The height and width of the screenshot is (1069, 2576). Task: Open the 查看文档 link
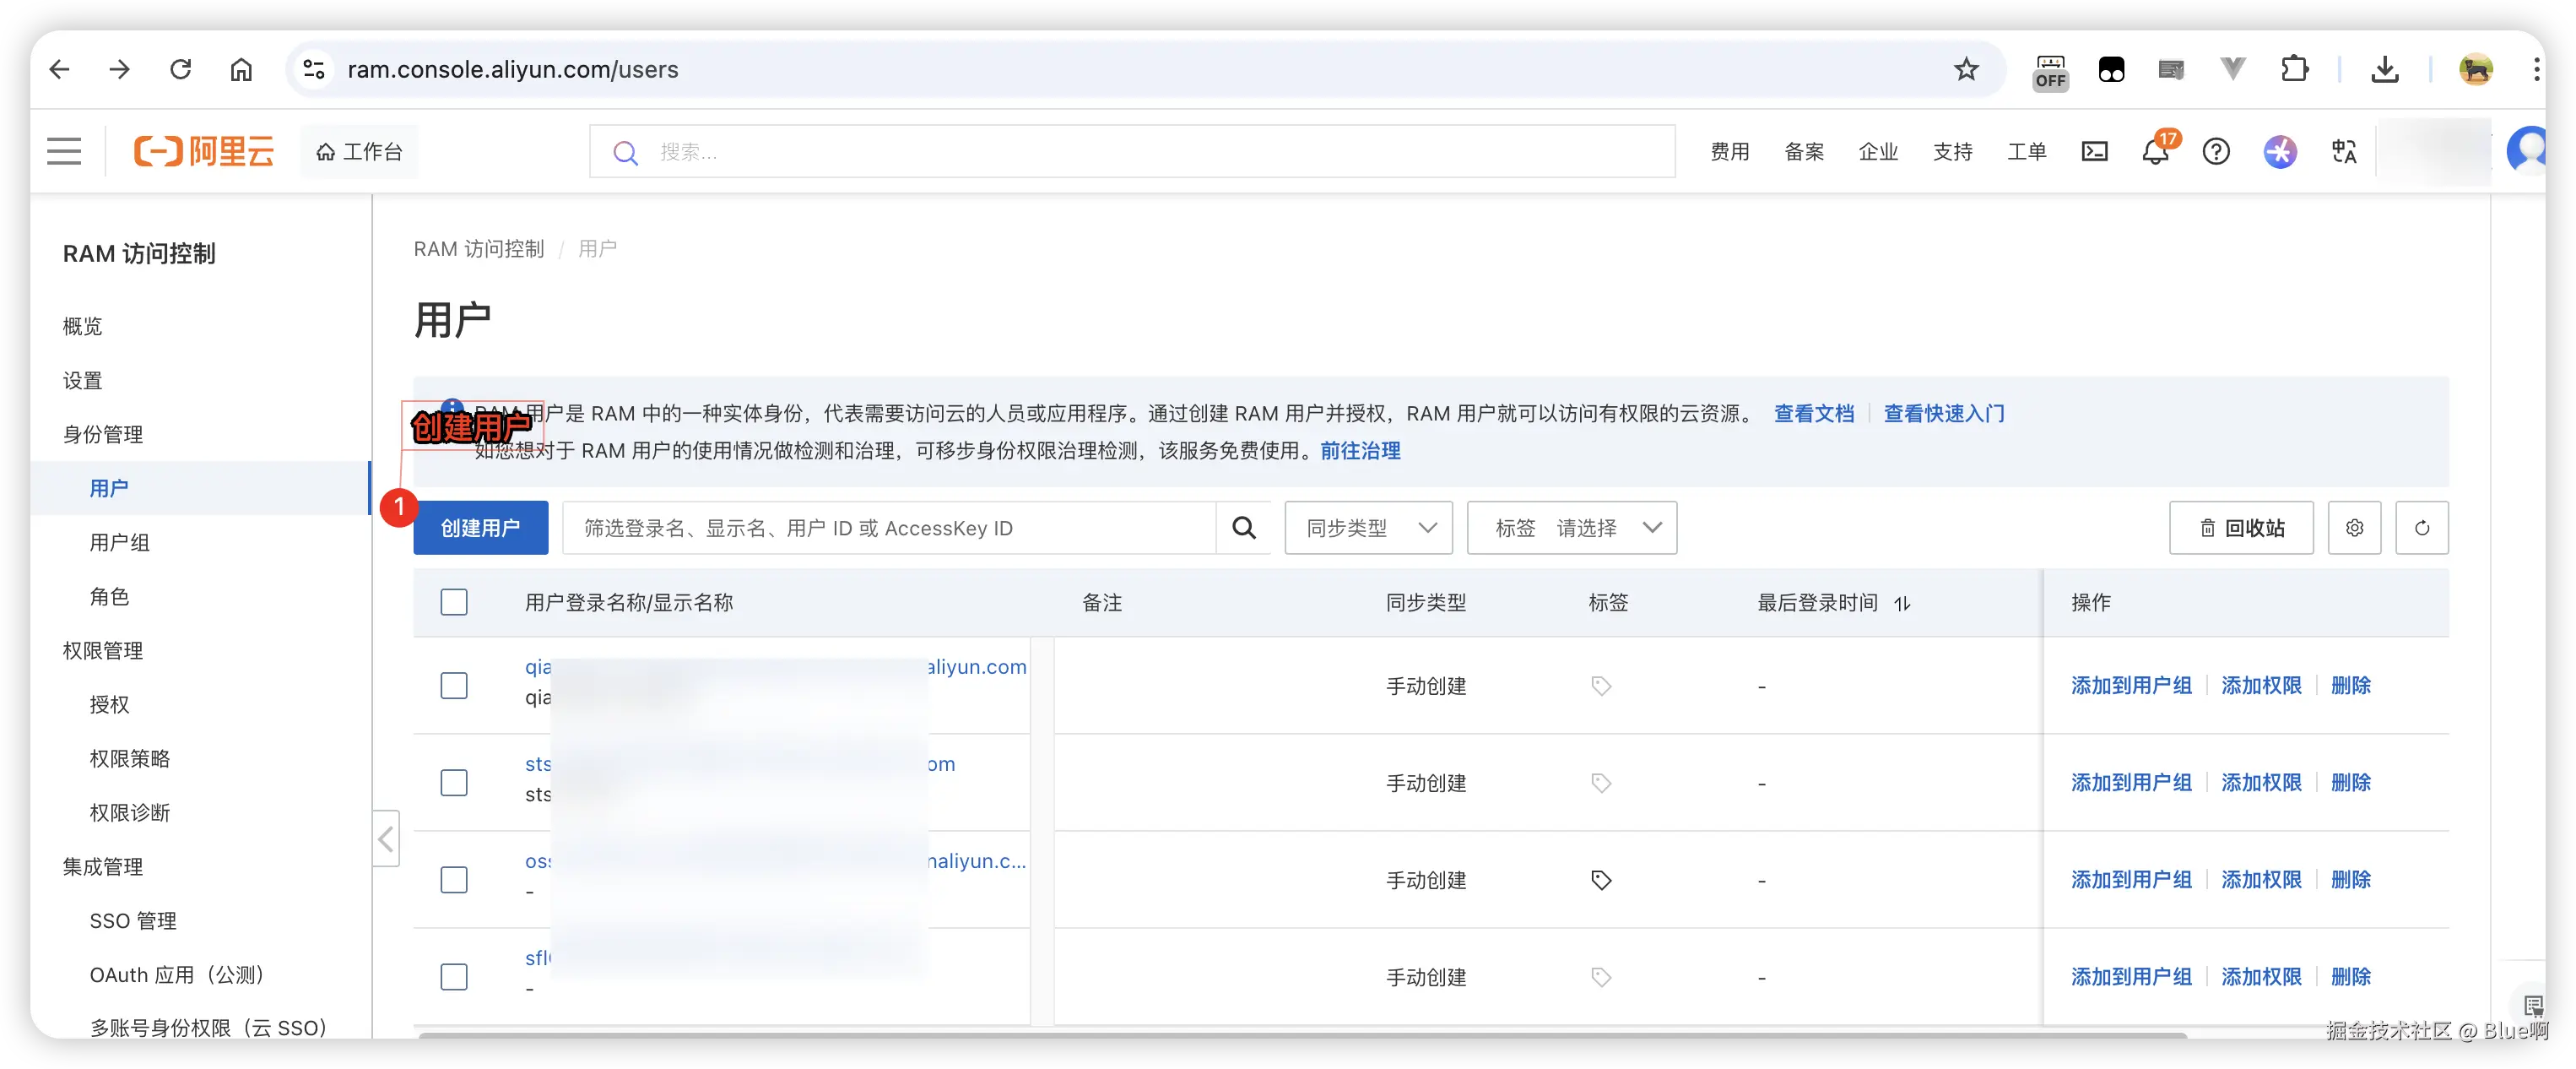pyautogui.click(x=1813, y=414)
